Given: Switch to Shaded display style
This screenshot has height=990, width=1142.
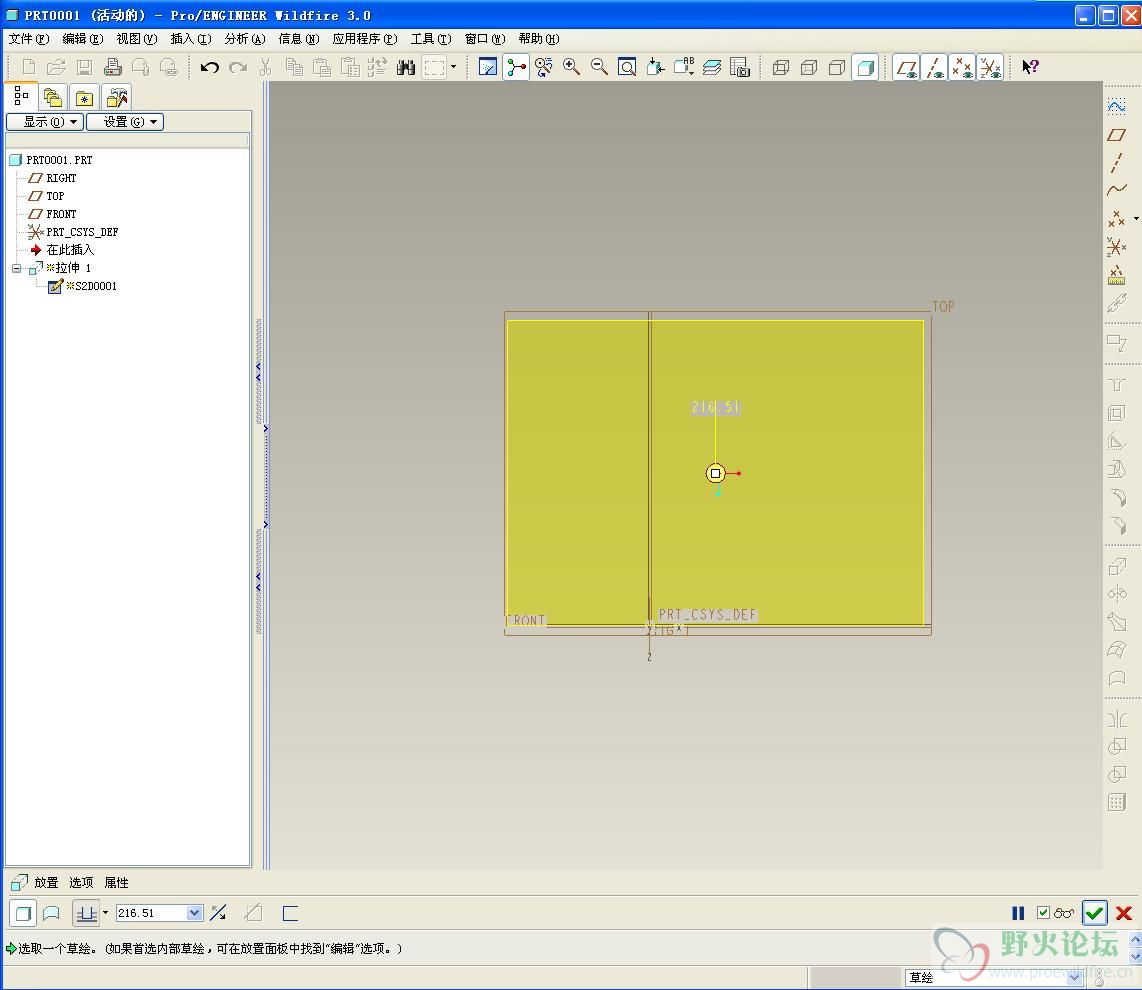Looking at the screenshot, I should [865, 68].
